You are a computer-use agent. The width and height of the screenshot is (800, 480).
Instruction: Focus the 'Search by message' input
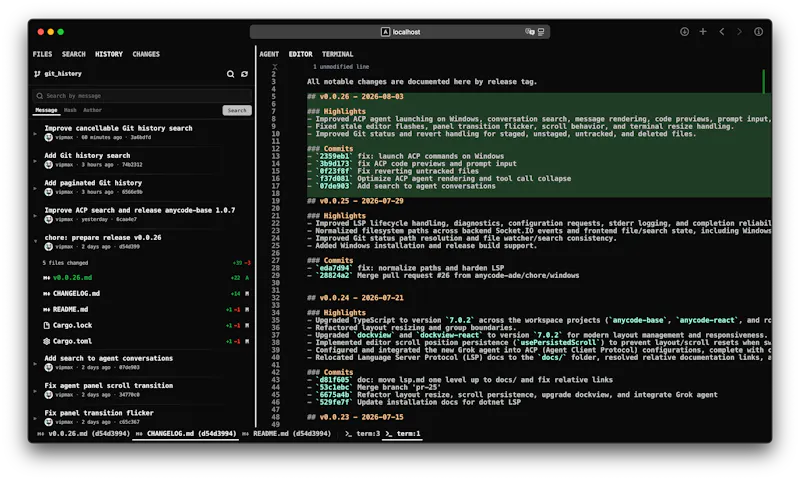click(x=142, y=96)
